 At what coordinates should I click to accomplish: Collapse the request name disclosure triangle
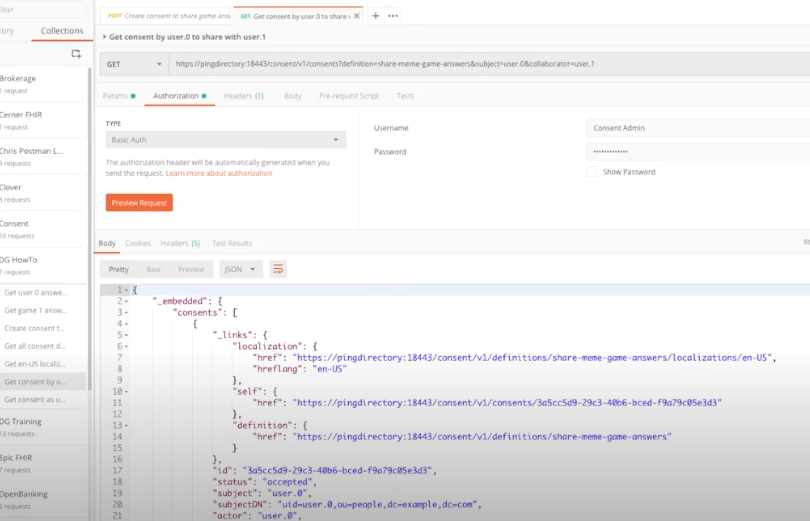pyautogui.click(x=105, y=37)
